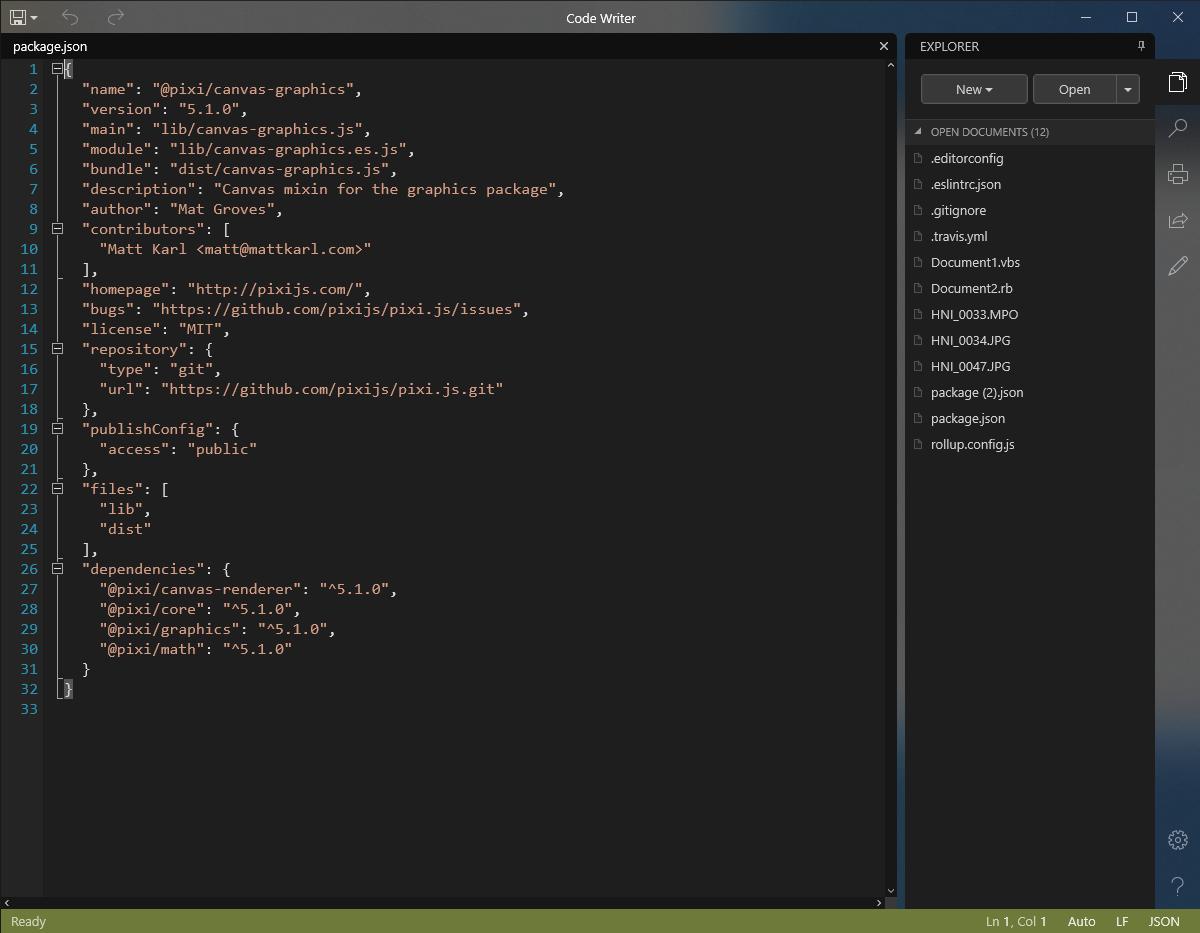Click the Save icon in title bar
The height and width of the screenshot is (933, 1200).
18,17
